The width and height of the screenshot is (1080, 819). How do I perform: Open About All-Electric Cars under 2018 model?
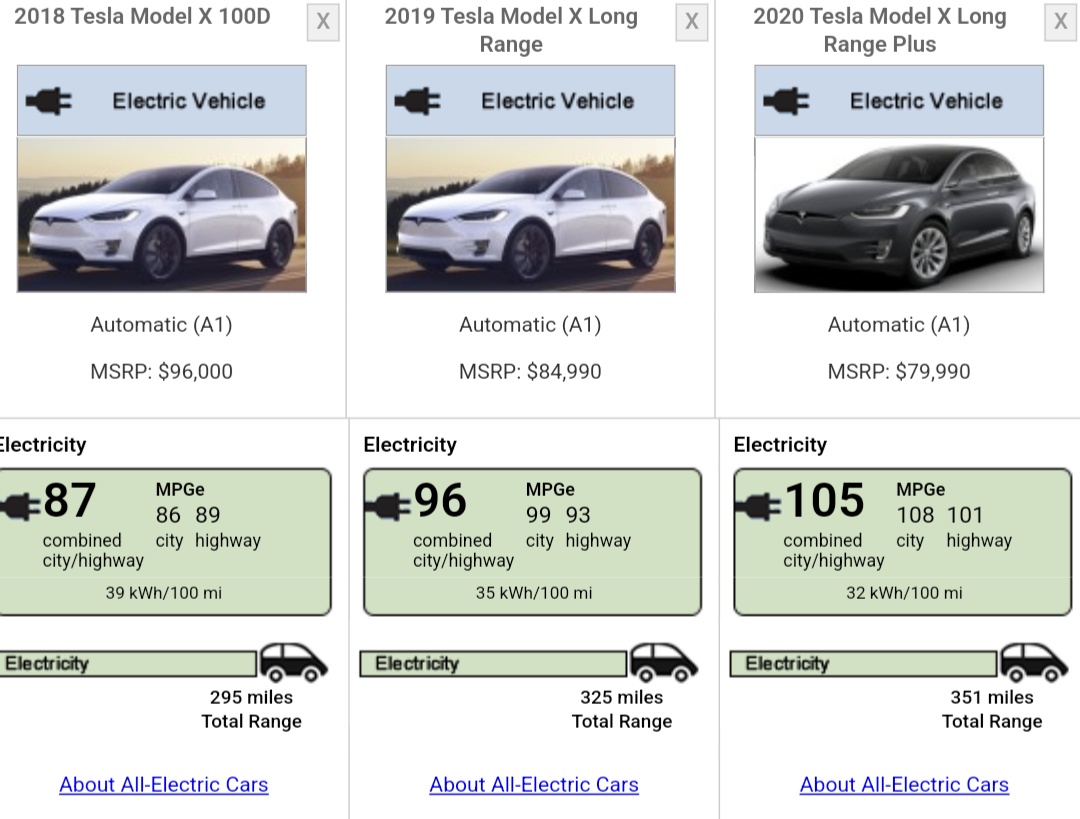coord(164,785)
